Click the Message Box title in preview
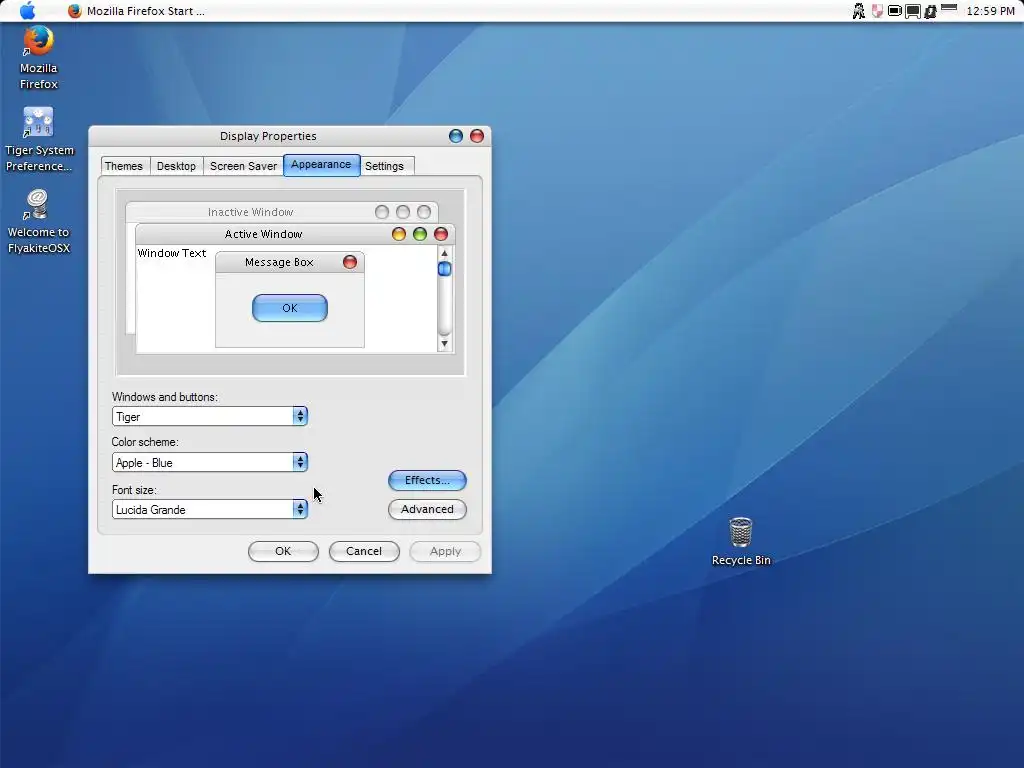The width and height of the screenshot is (1024, 768). tap(279, 262)
